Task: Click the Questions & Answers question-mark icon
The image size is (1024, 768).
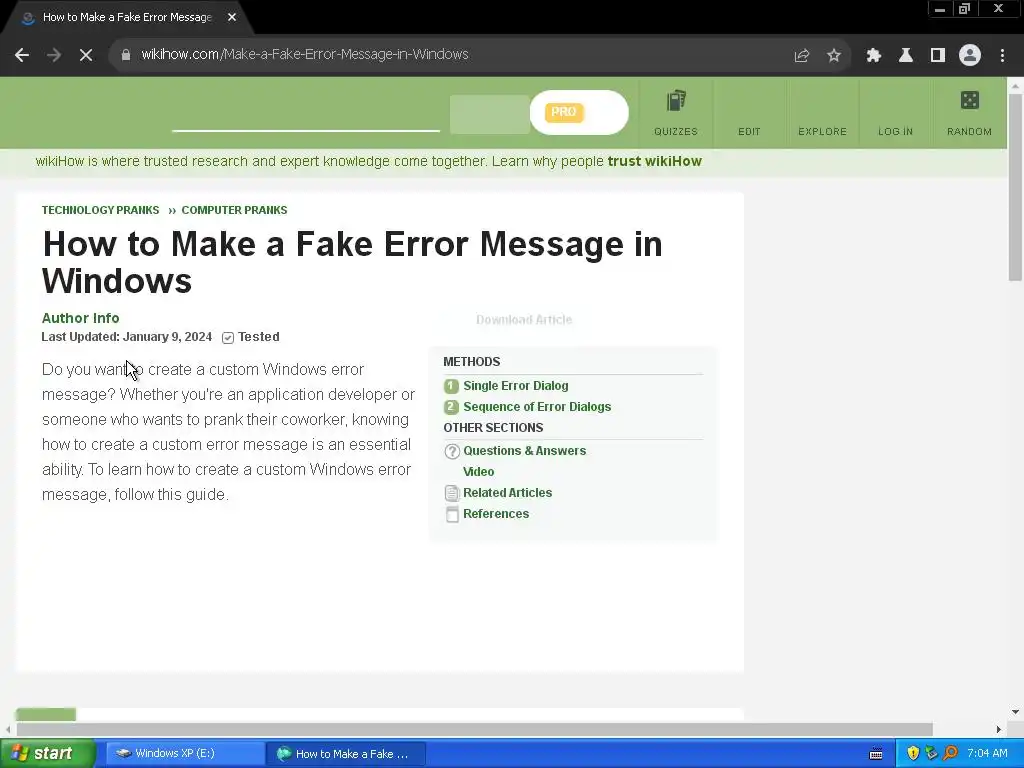Action: (x=452, y=451)
